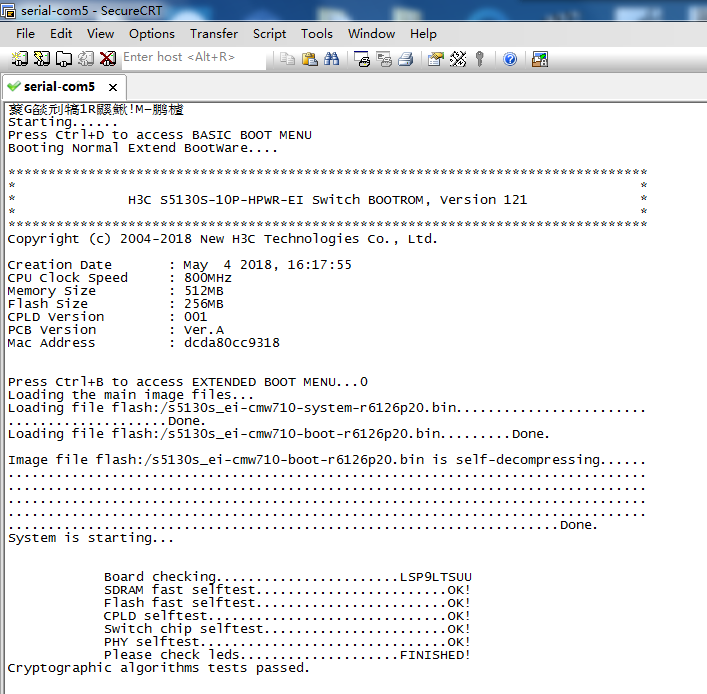The image size is (707, 694).
Task: Click the 'CPLD Version : 001' line
Action: click(107, 317)
